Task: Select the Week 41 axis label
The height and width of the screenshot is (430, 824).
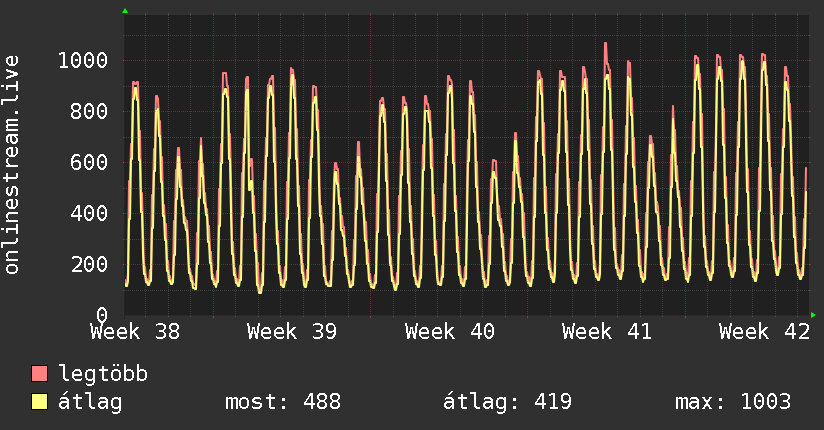Action: coord(607,332)
